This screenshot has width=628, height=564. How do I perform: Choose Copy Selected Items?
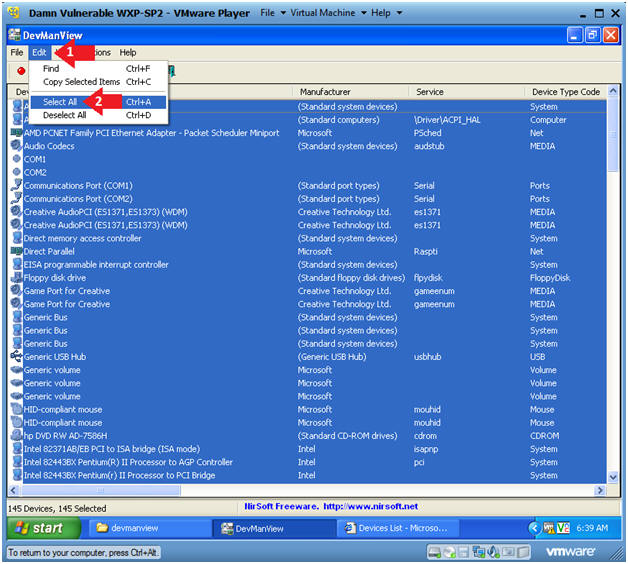(98, 82)
